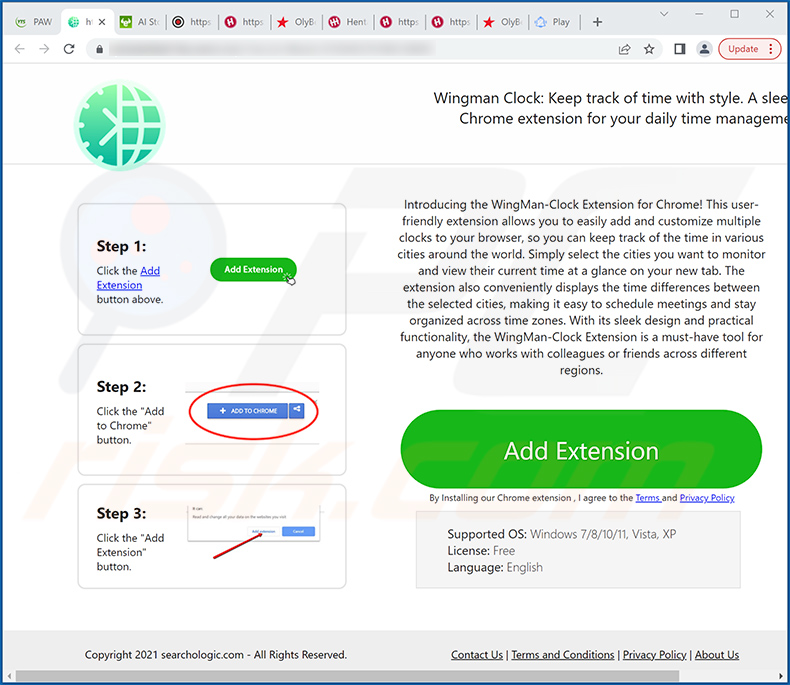Viewport: 790px width, 685px height.
Task: Click the share page icon in address bar
Action: pyautogui.click(x=624, y=49)
